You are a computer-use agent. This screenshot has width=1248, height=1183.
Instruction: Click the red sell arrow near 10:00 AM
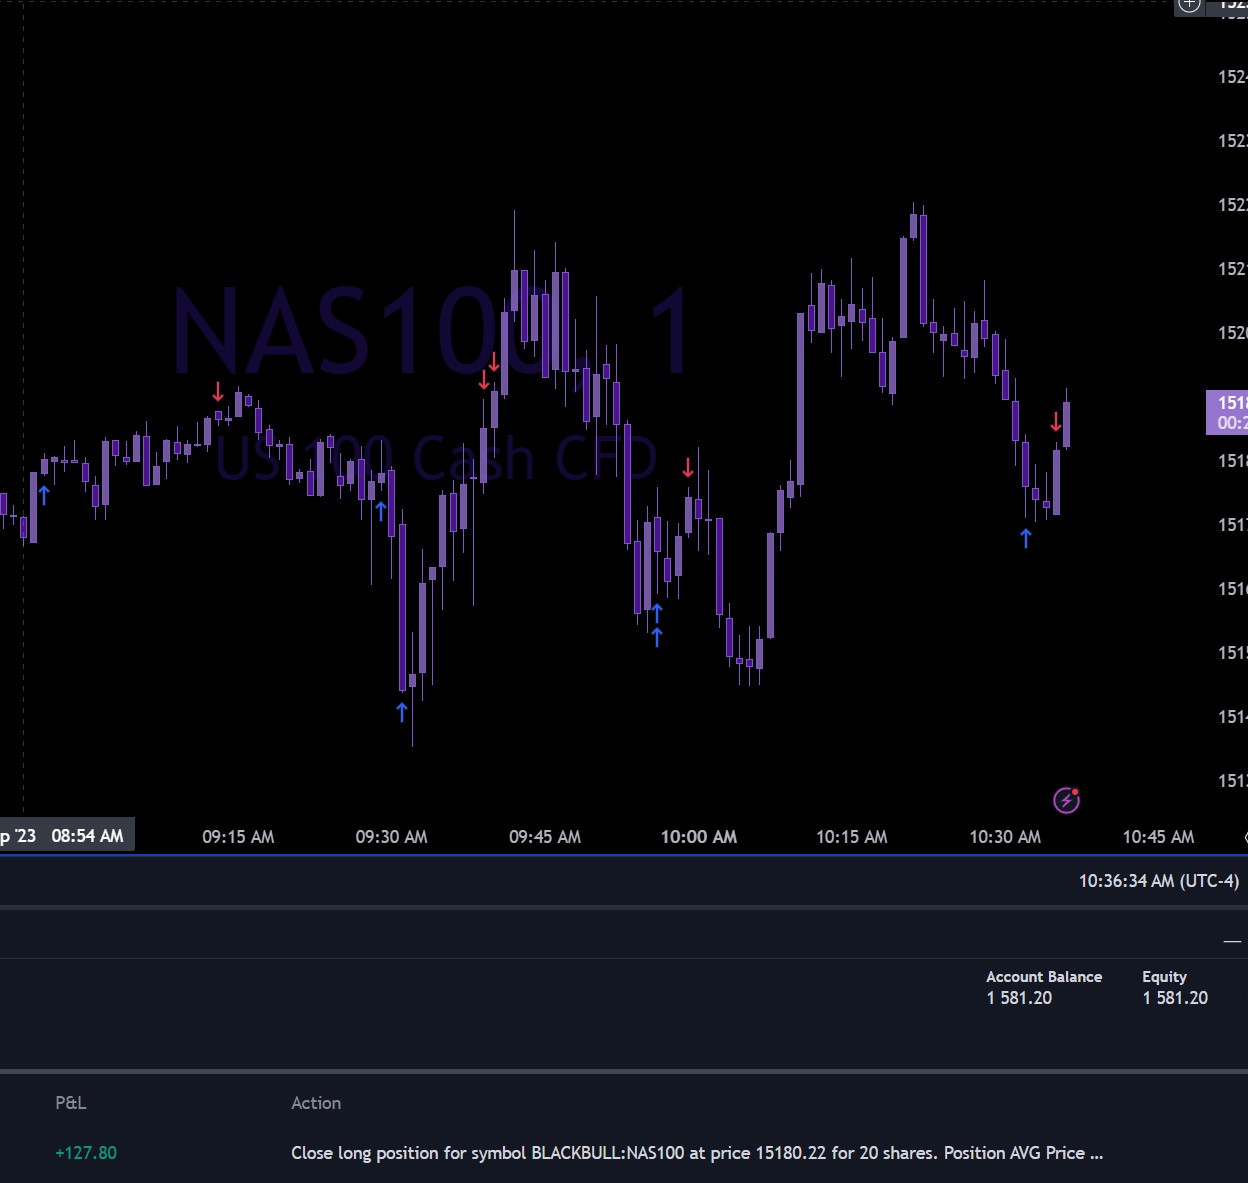(688, 467)
